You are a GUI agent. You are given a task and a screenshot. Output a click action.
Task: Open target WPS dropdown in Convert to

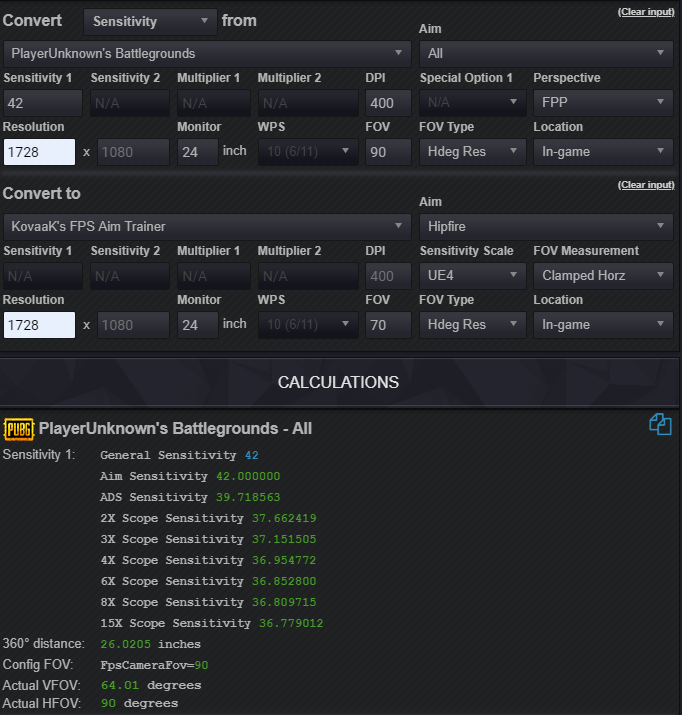click(308, 325)
